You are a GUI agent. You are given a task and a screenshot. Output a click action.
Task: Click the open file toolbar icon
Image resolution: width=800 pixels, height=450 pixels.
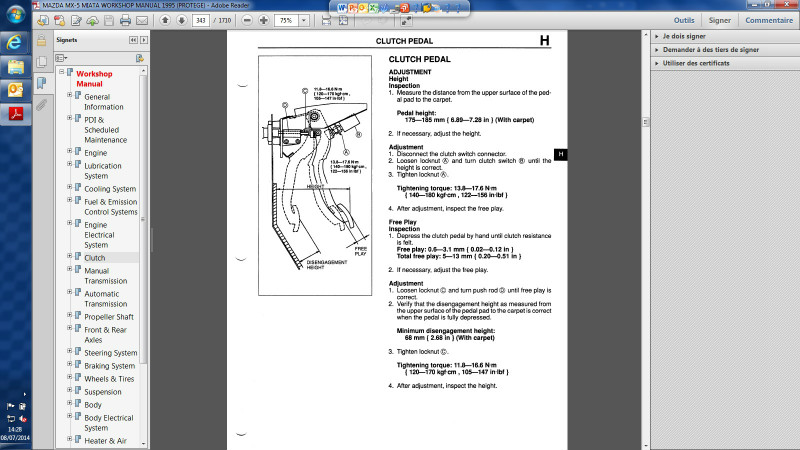[43, 20]
